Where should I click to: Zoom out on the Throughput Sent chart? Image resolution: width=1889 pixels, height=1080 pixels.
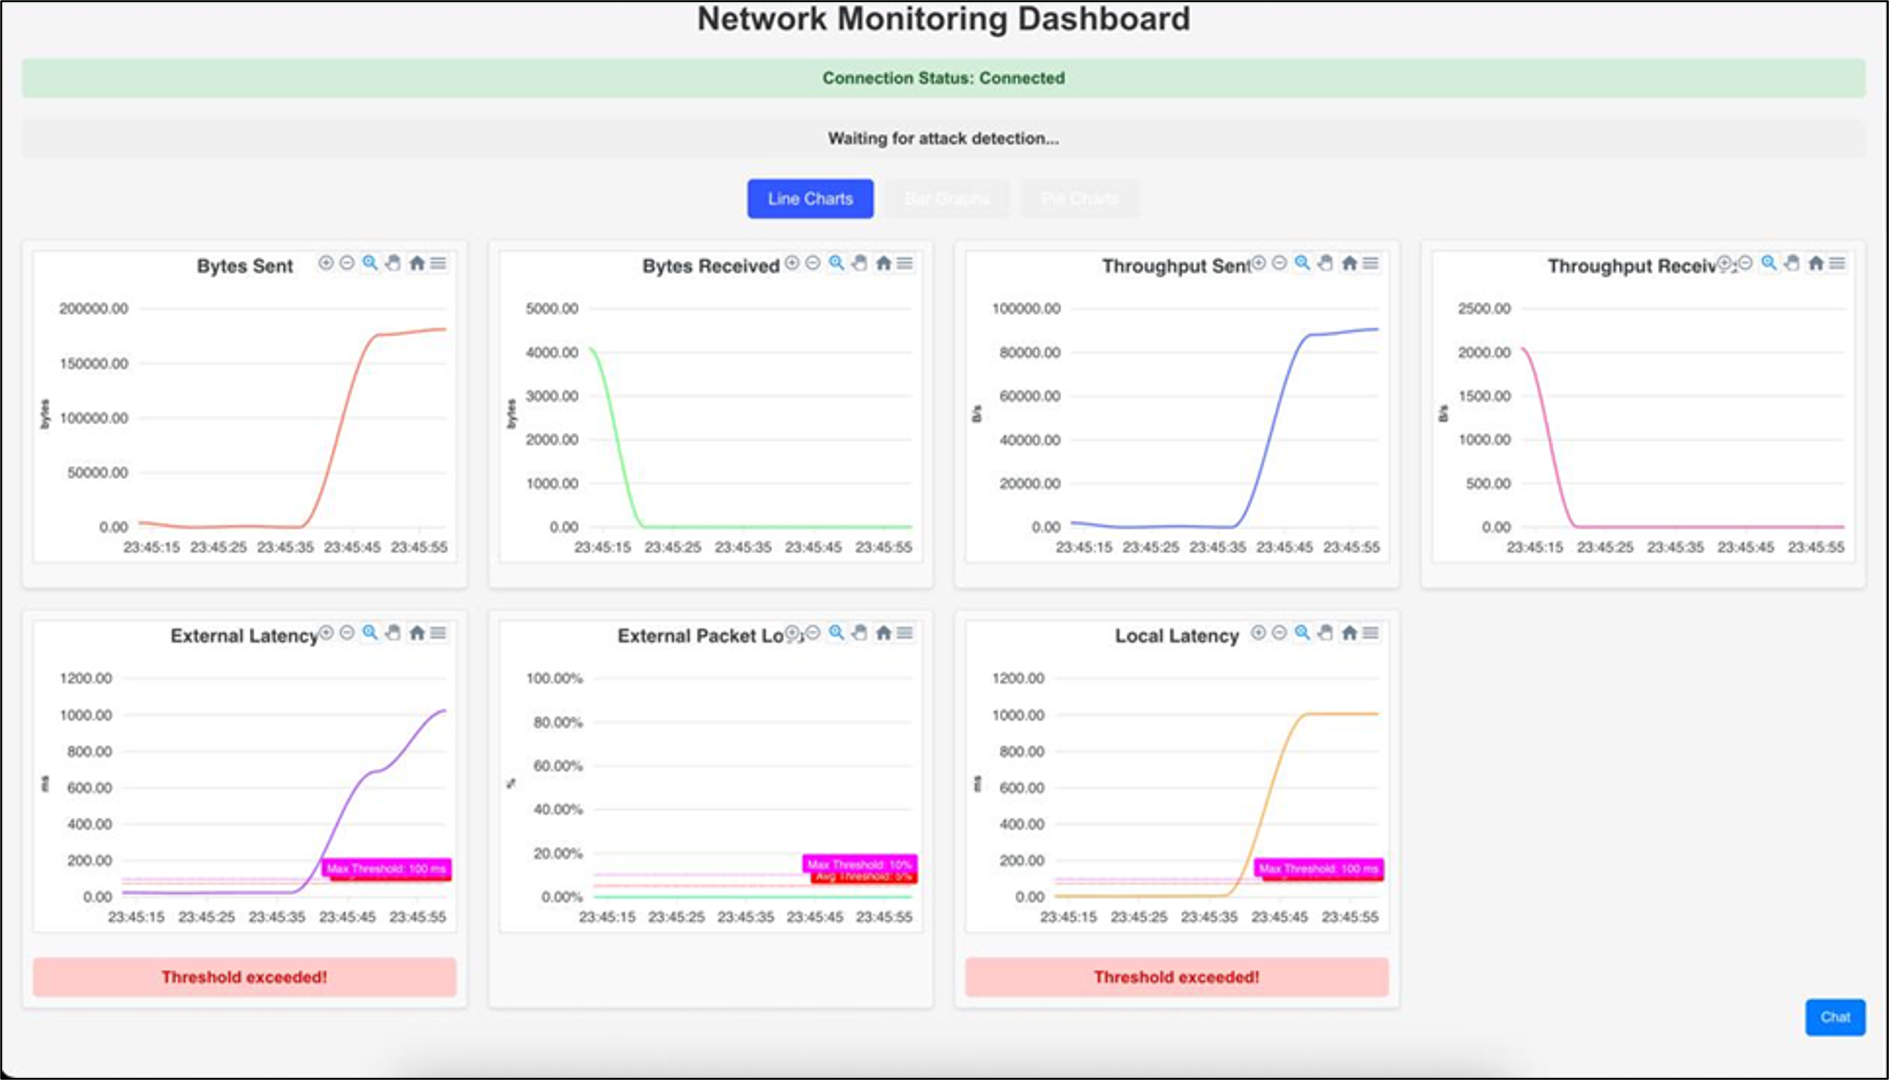(1279, 263)
